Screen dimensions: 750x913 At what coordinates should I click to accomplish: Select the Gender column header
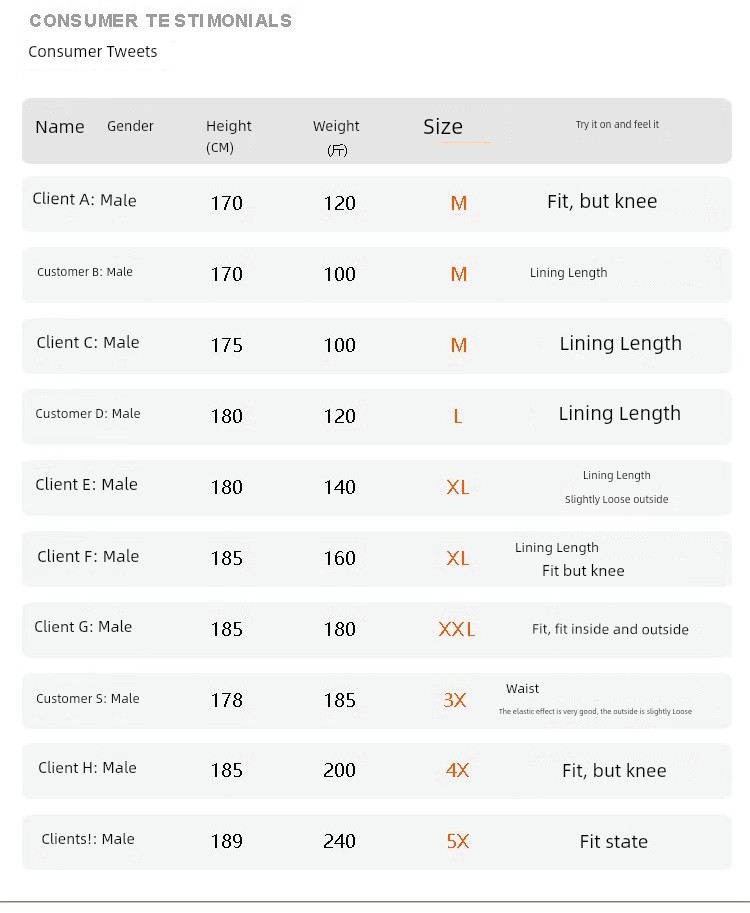(x=131, y=126)
